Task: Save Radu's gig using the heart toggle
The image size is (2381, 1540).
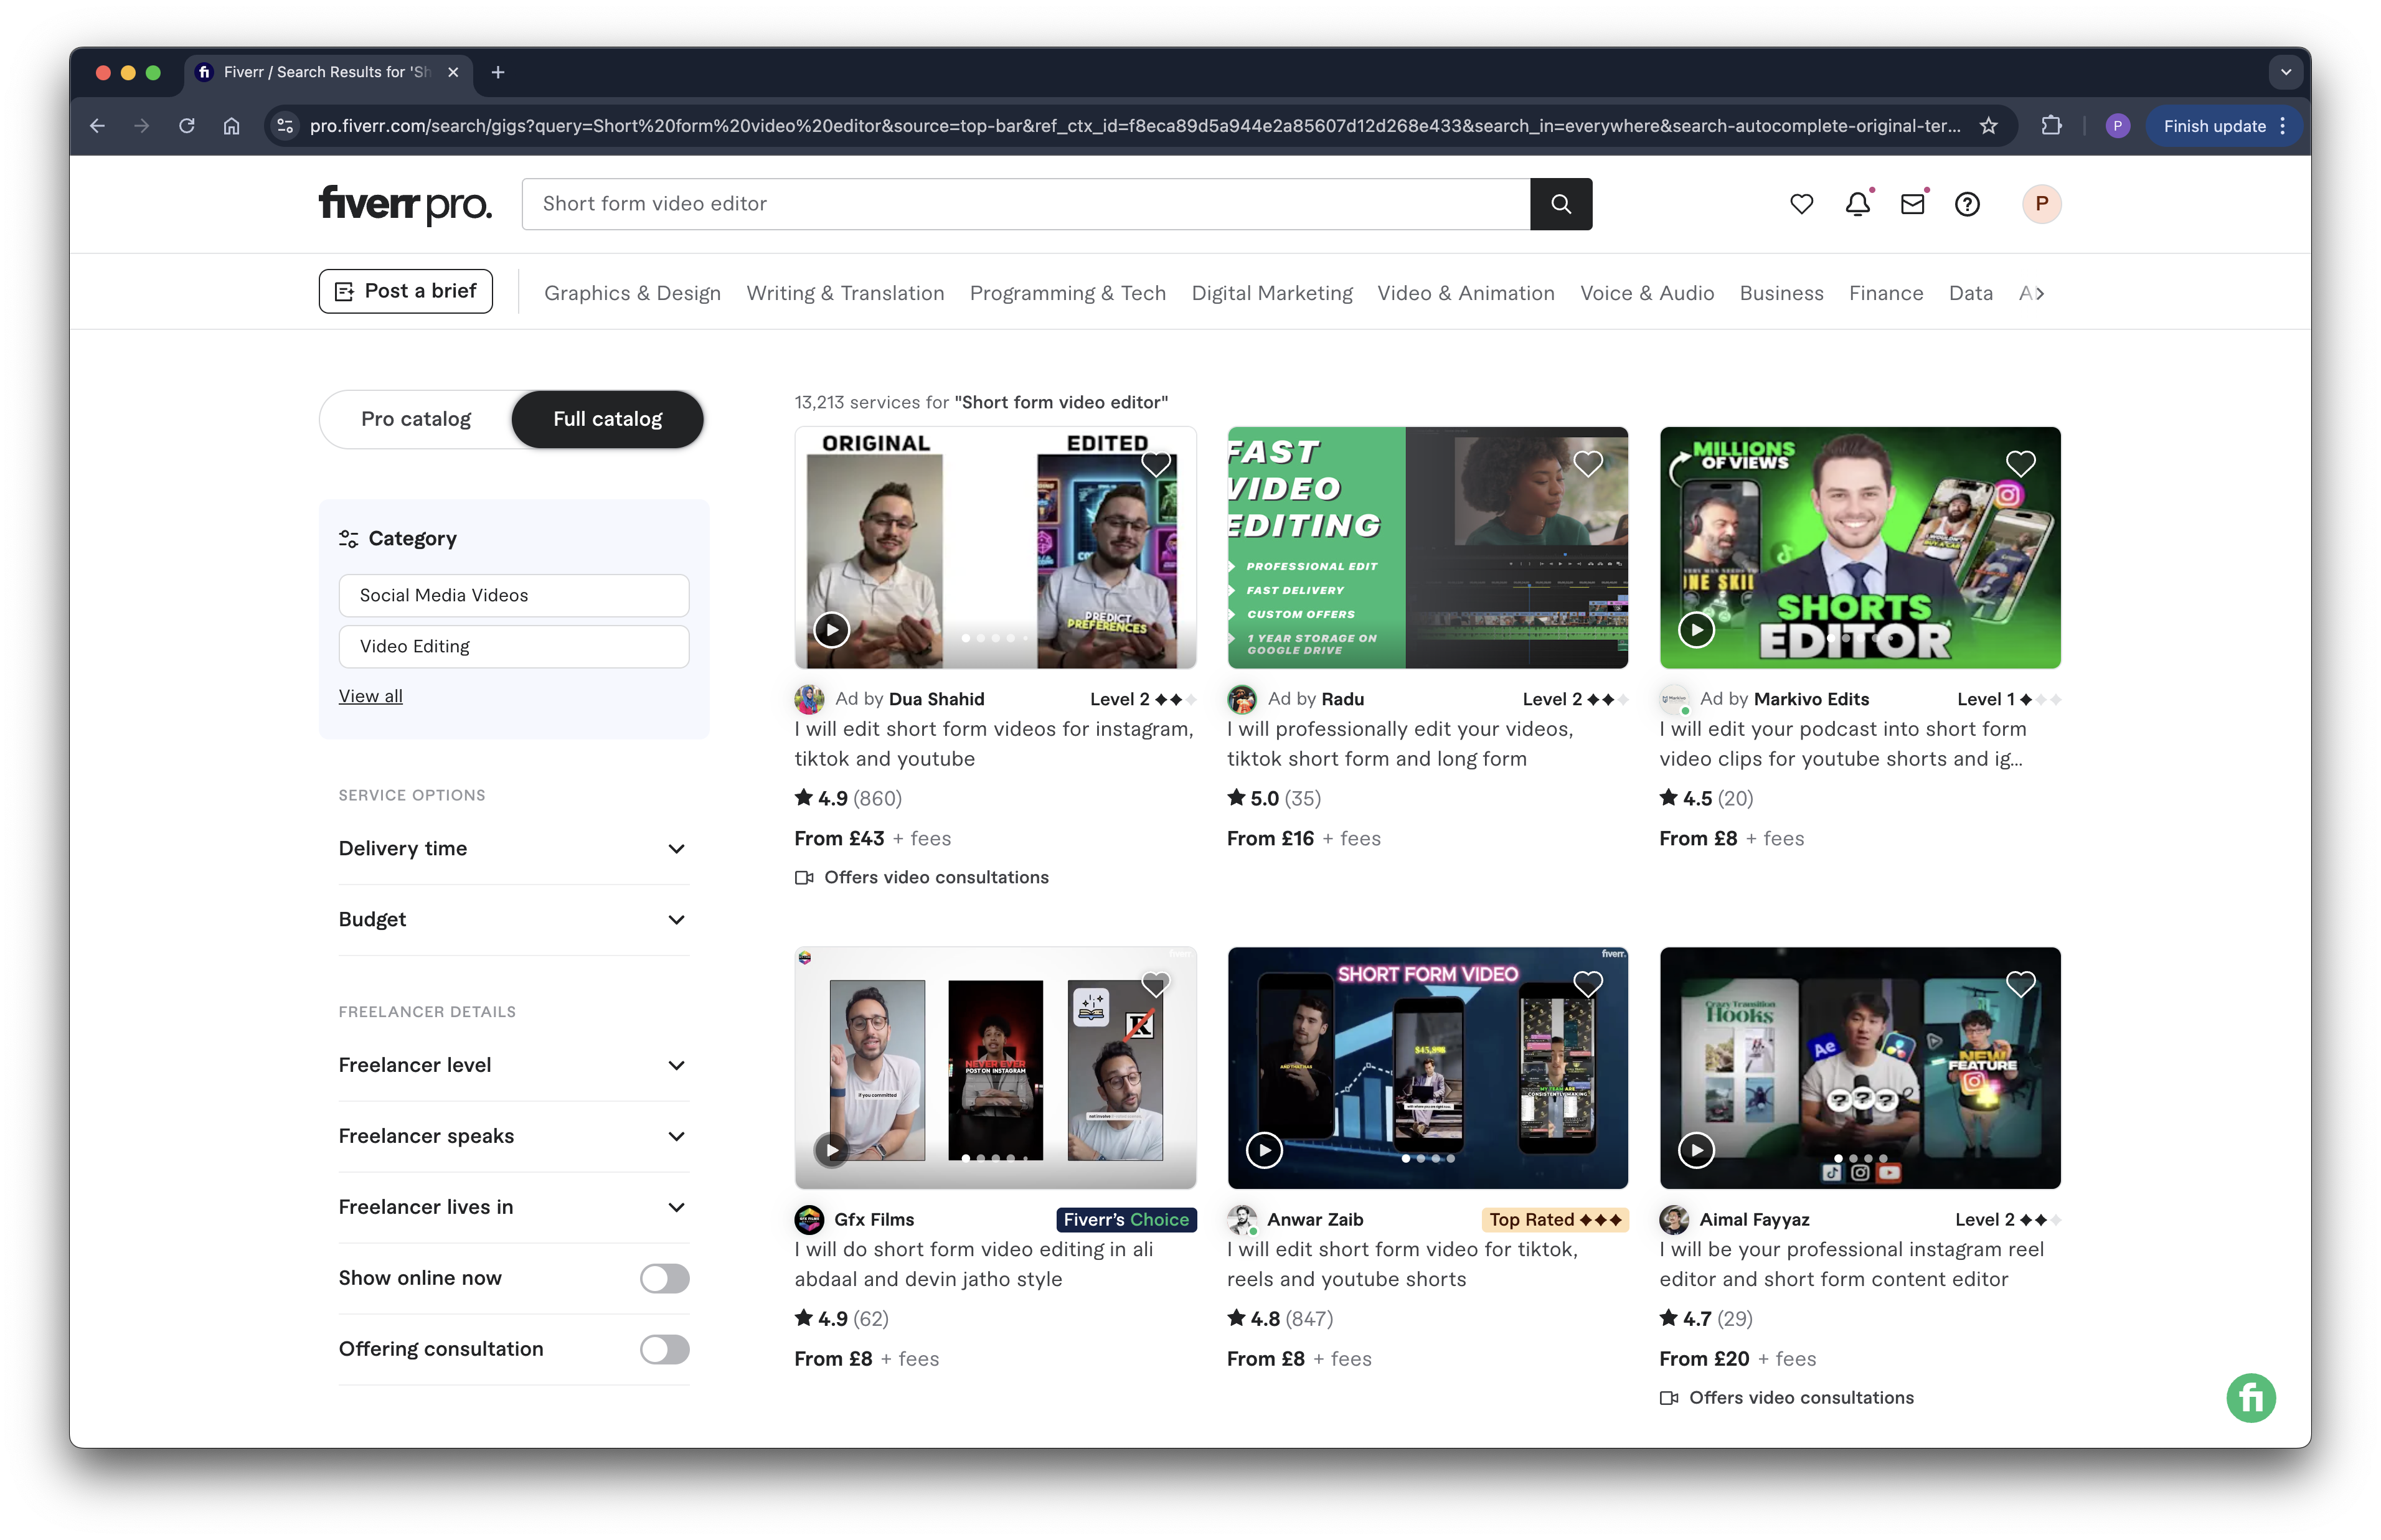Action: (x=1588, y=463)
